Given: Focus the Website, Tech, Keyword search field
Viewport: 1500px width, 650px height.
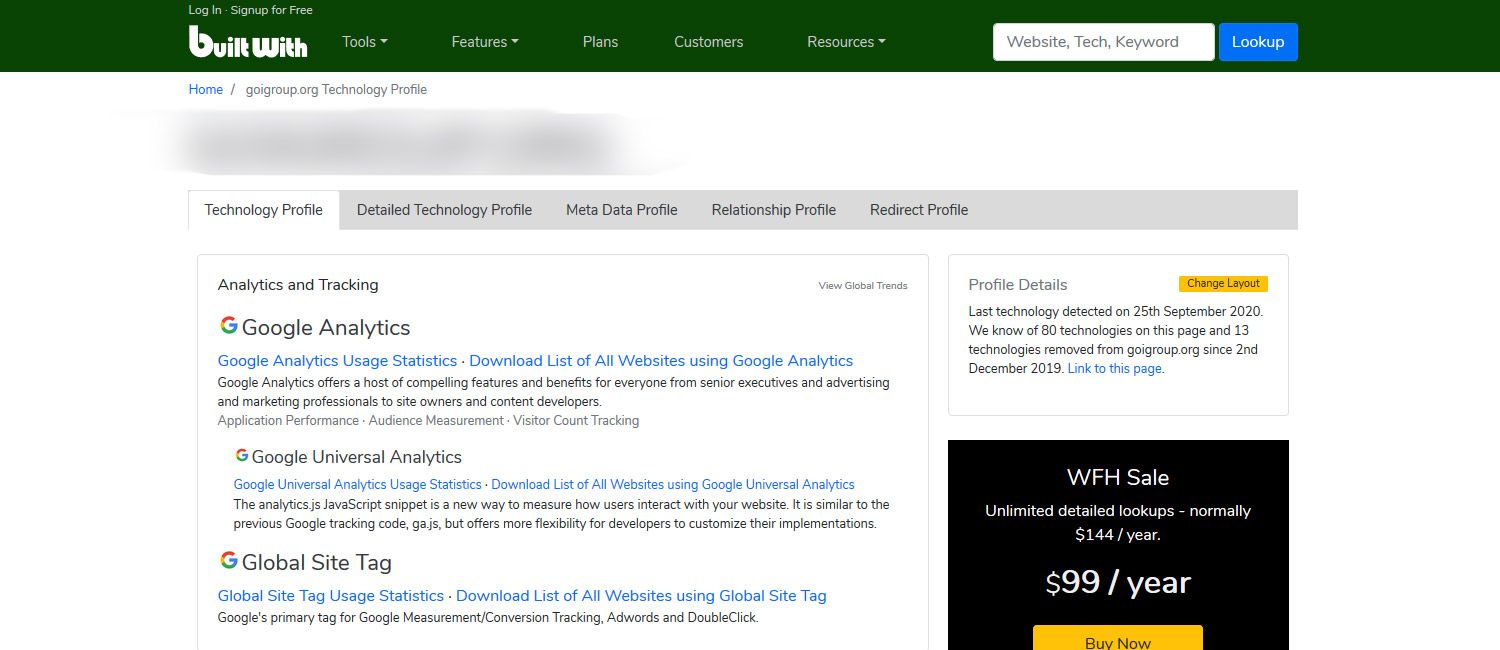Looking at the screenshot, I should click(1104, 42).
